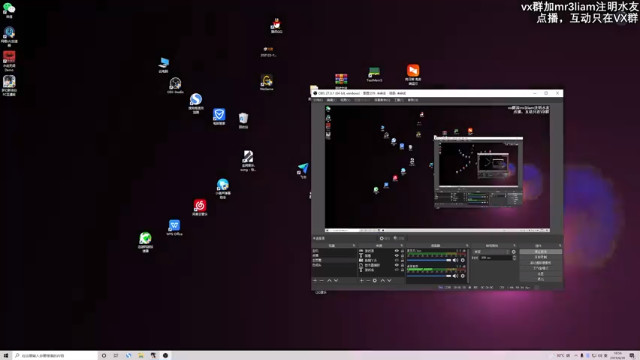Select the blue paper-plane desktop icon

click(x=303, y=170)
